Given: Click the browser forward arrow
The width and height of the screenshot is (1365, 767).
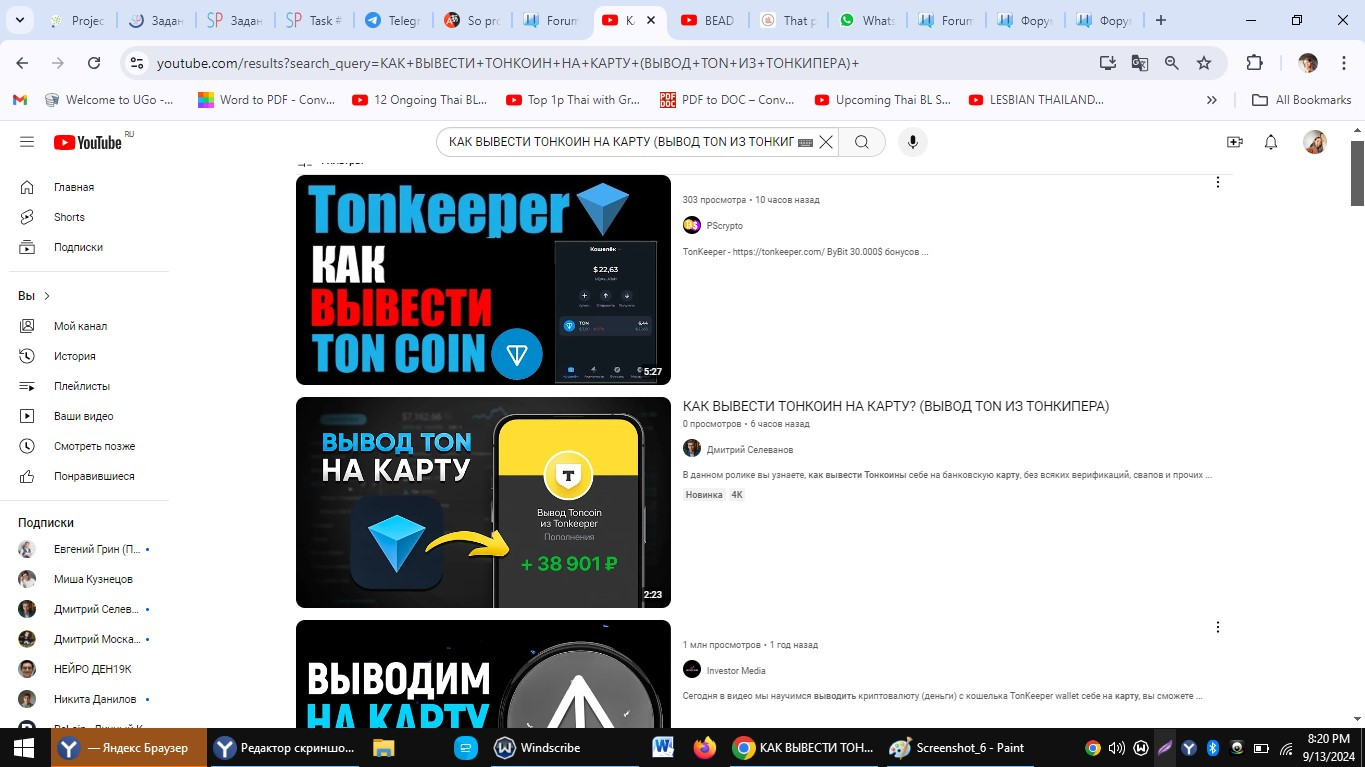Looking at the screenshot, I should pos(58,63).
